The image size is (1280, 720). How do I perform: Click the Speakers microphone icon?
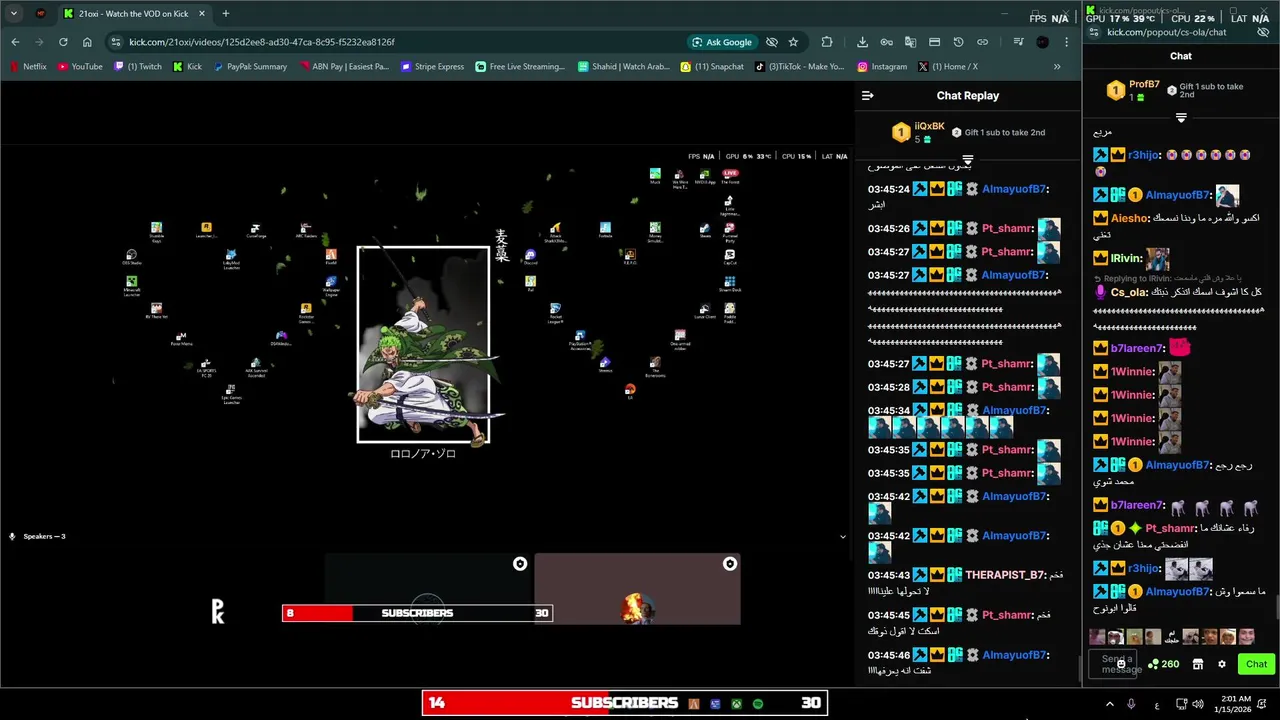point(12,536)
